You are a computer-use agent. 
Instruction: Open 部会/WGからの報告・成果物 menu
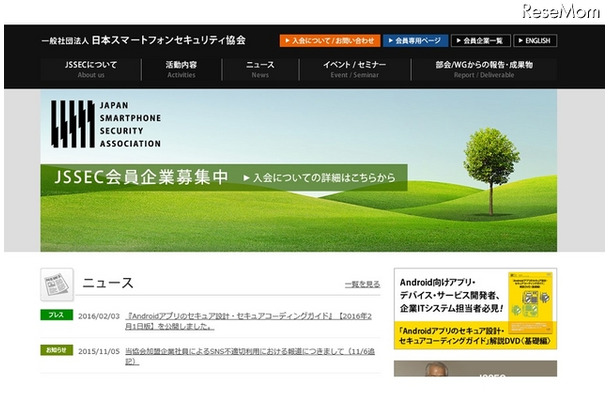coord(484,69)
